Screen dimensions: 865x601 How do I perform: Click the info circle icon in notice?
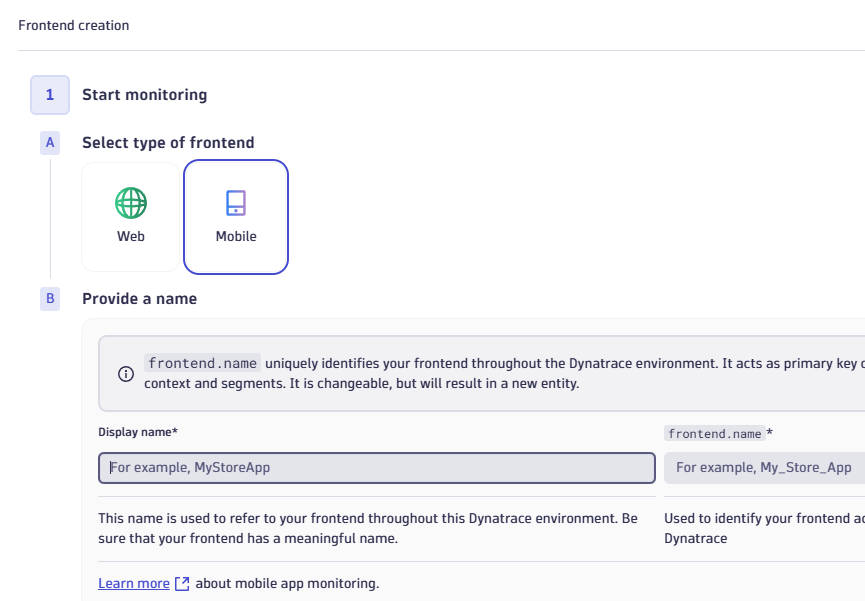coord(126,374)
